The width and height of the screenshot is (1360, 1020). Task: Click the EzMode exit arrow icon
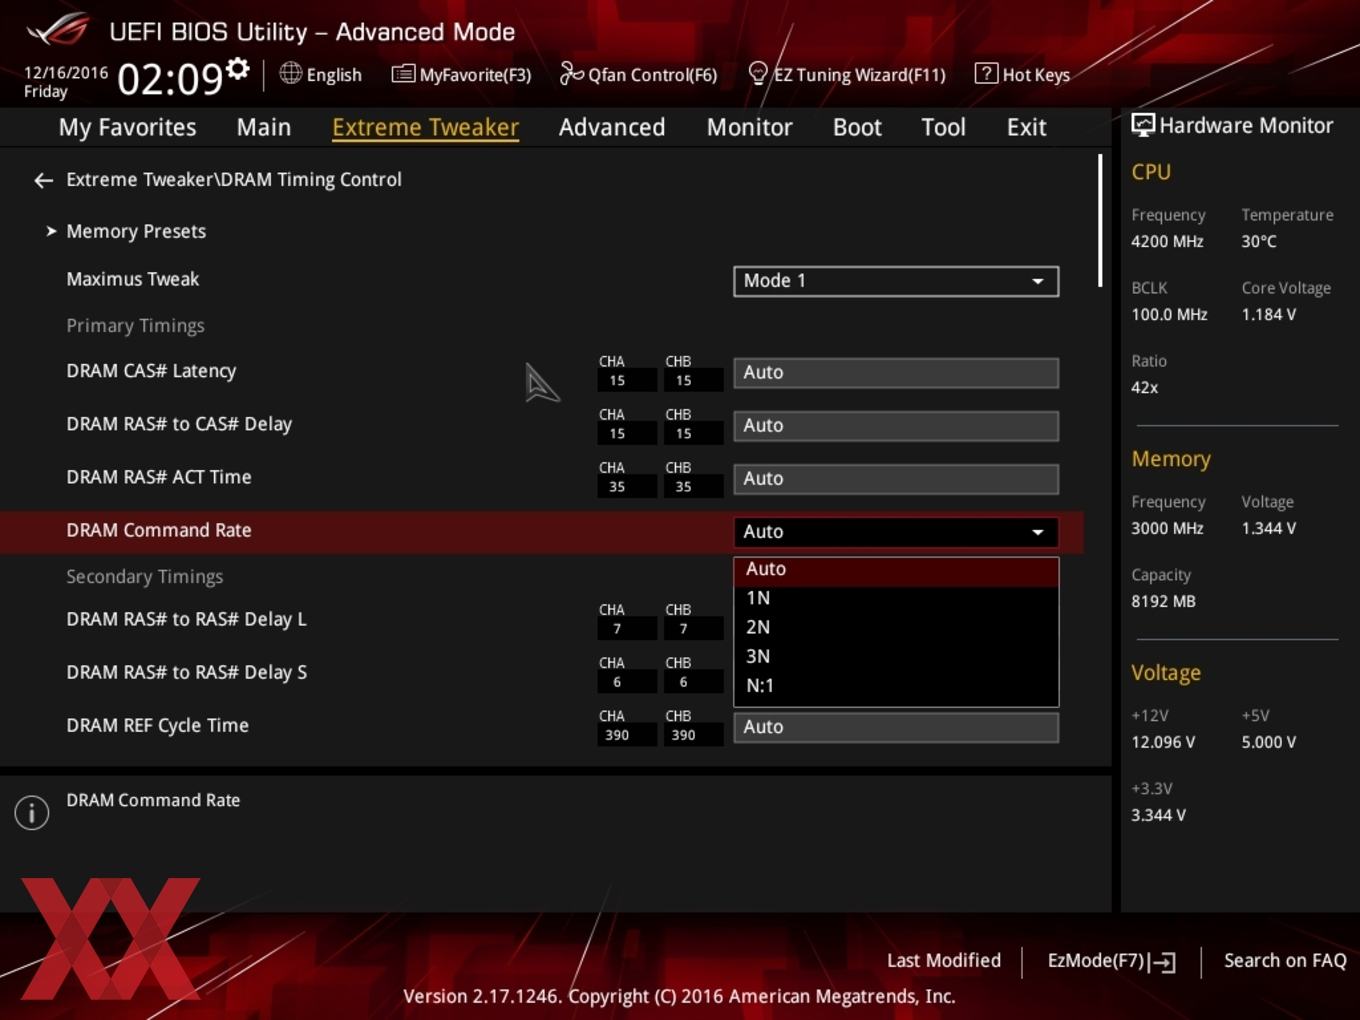(x=1162, y=962)
